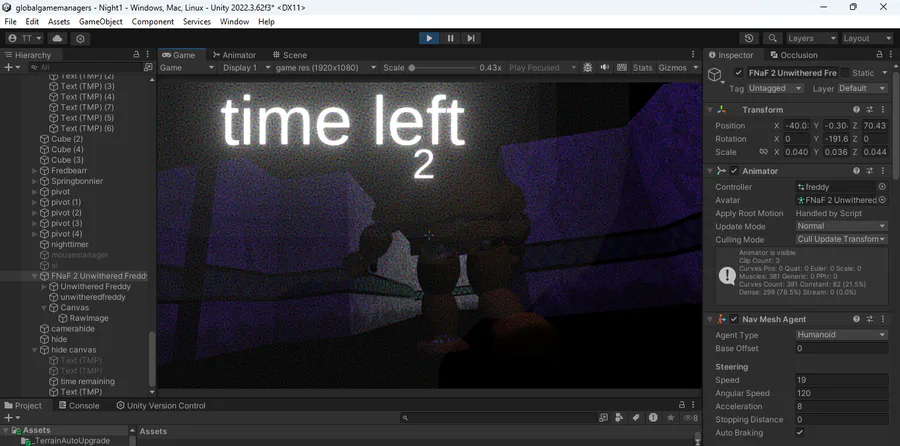Expand the Springbonnier hierarchy item
This screenshot has width=900, height=446.
(34, 181)
